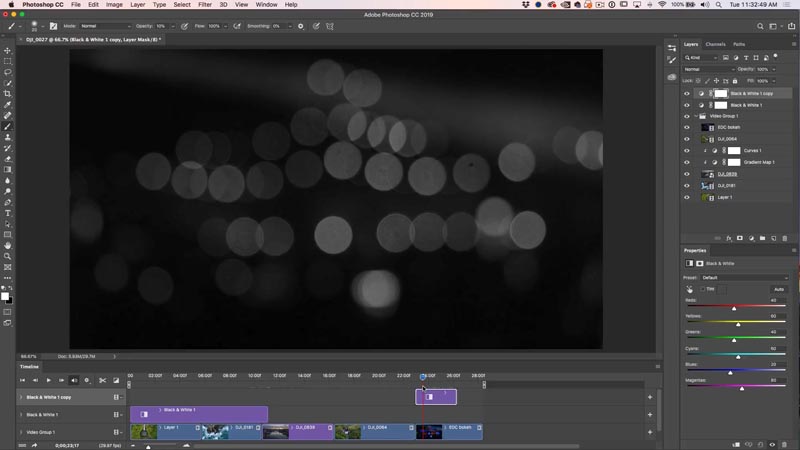Select the Move tool
This screenshot has height=450, width=800.
[8, 51]
